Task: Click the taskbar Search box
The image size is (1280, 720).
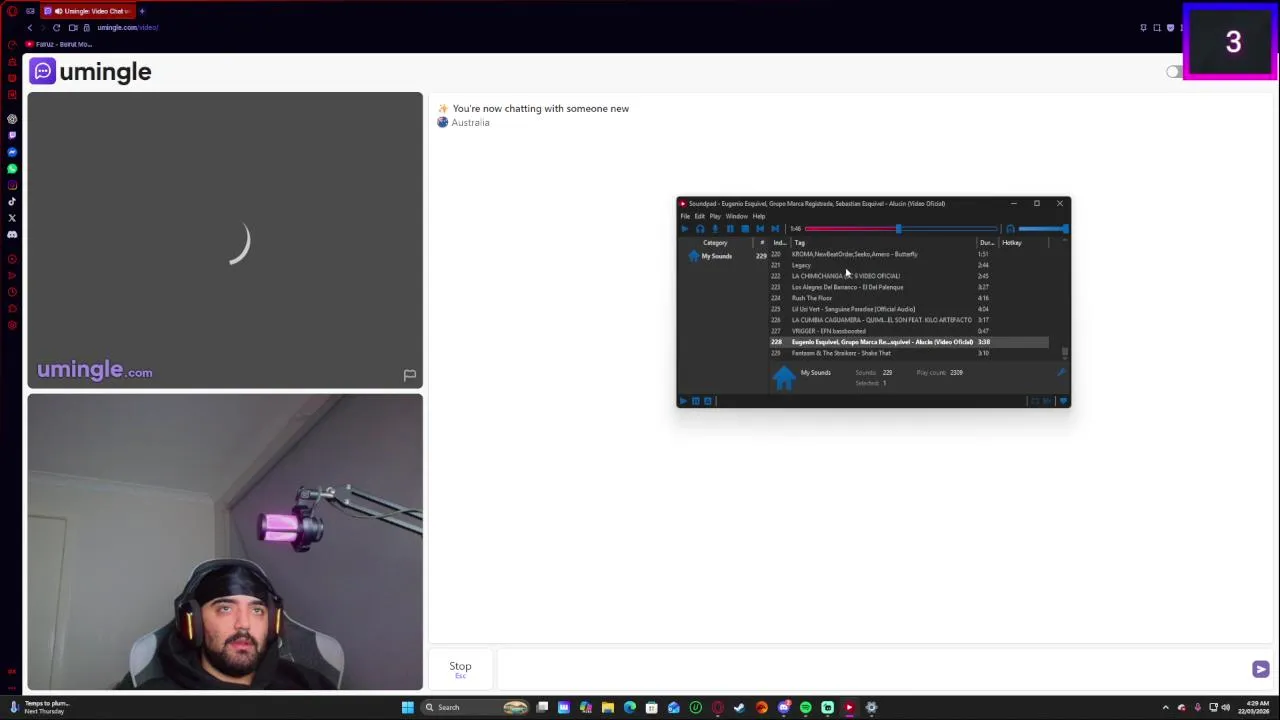Action: 475,708
